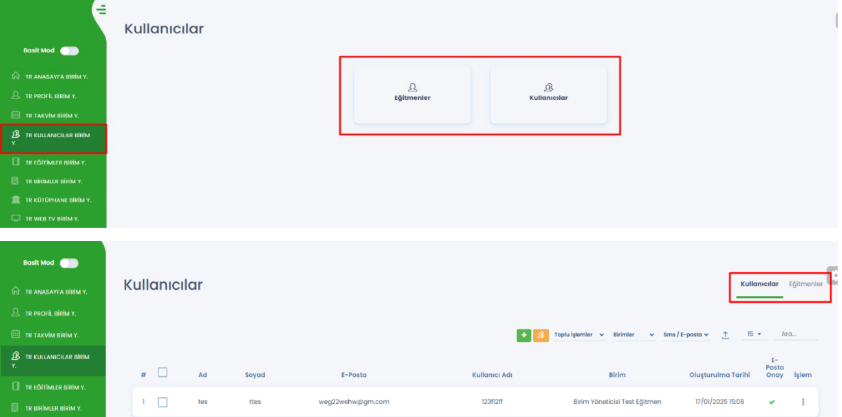Open TR Web TV Birim Y. monitor icon

(x=15, y=217)
